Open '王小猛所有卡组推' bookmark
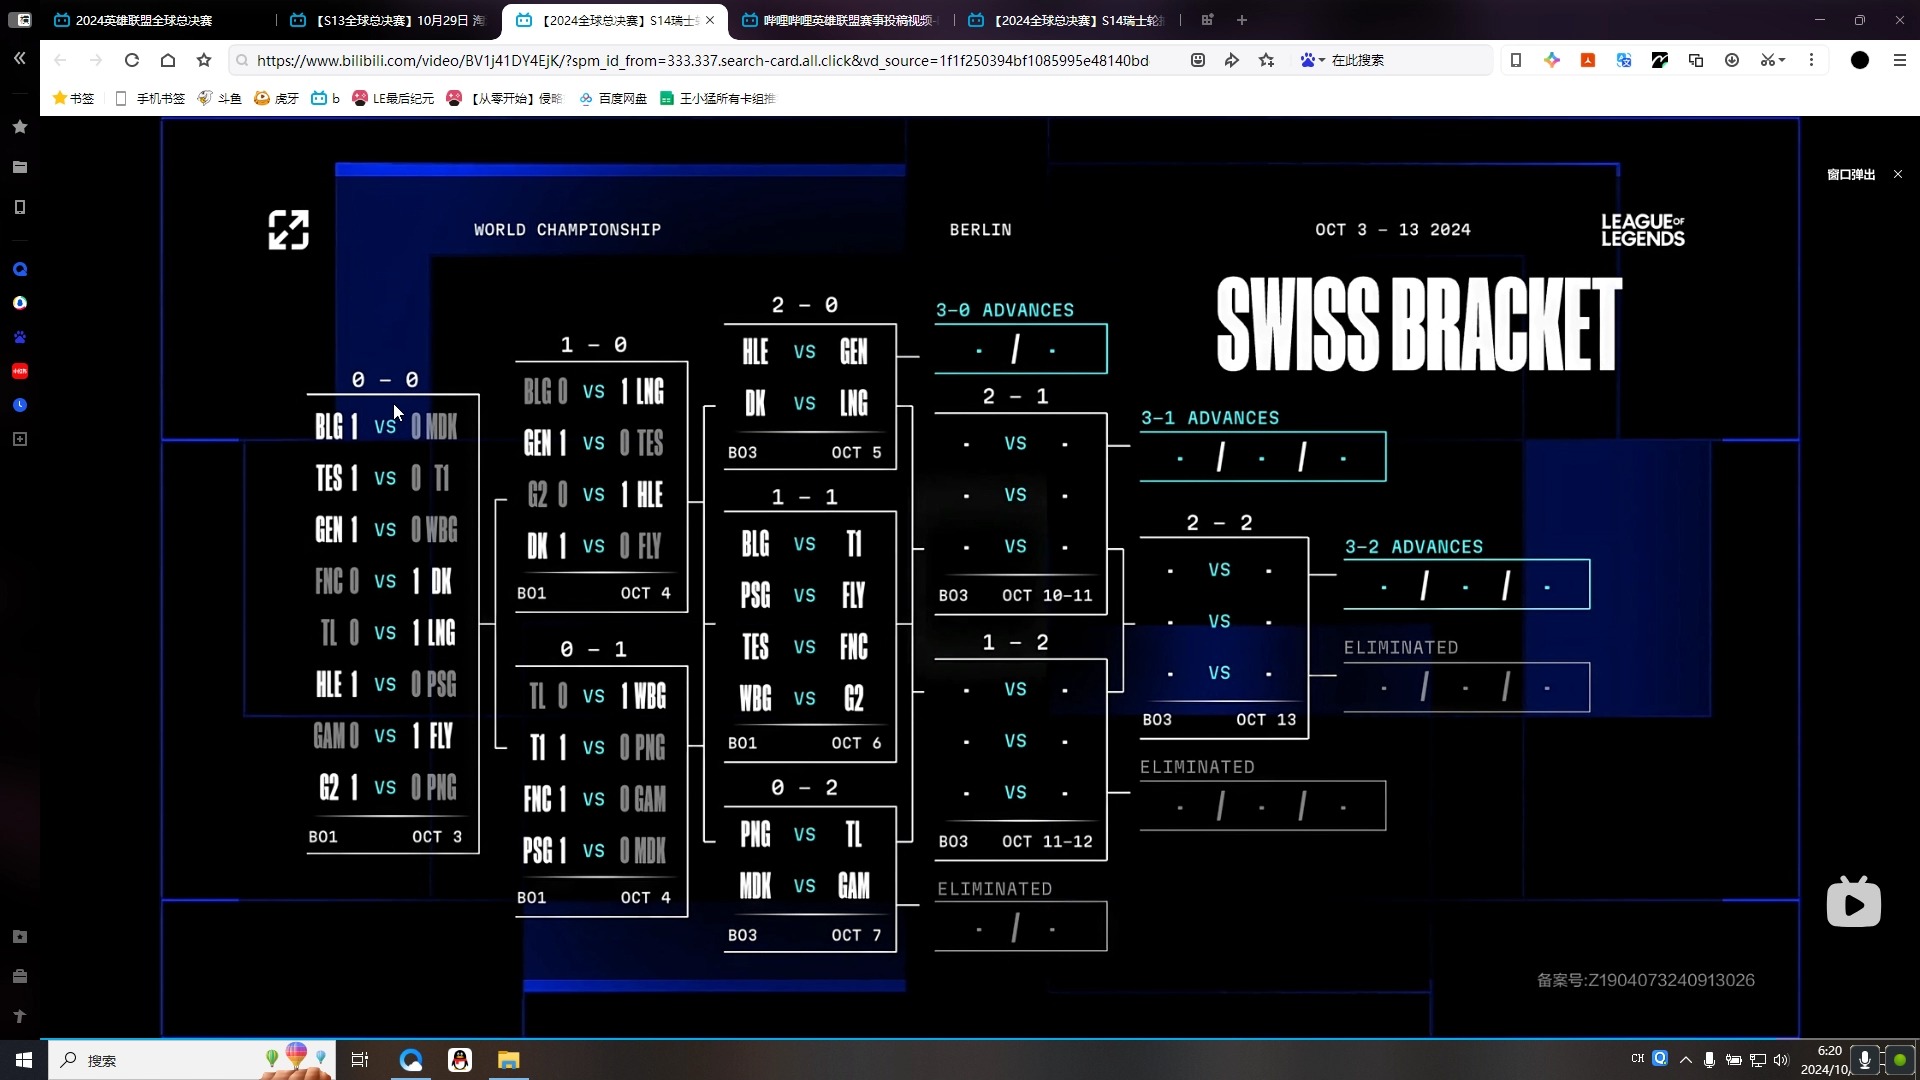The height and width of the screenshot is (1080, 1920). tap(718, 98)
